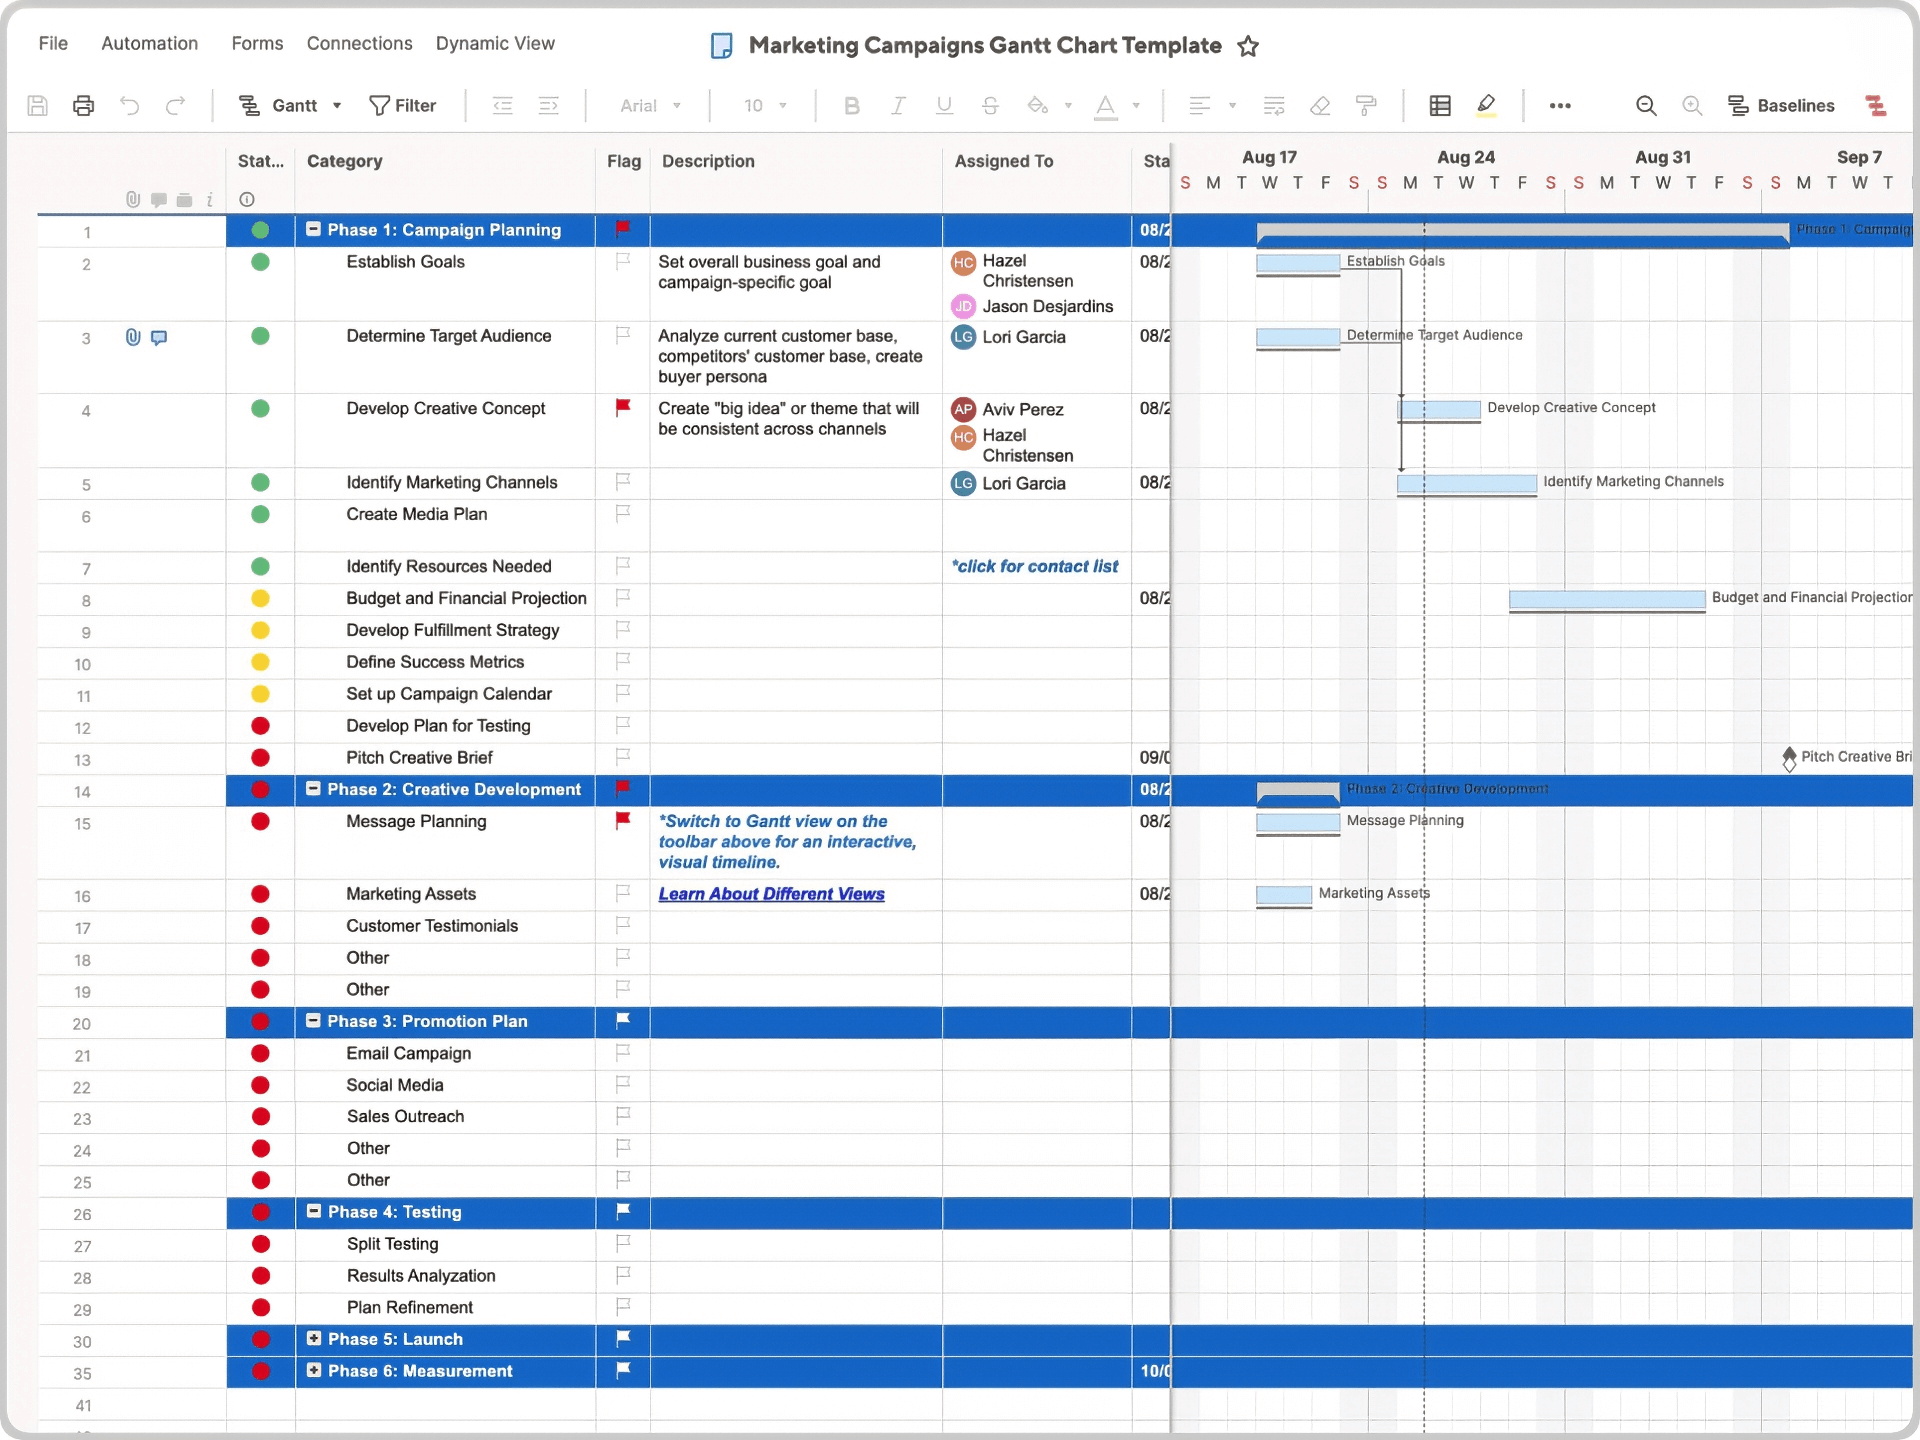Open the Filter tool

(402, 105)
